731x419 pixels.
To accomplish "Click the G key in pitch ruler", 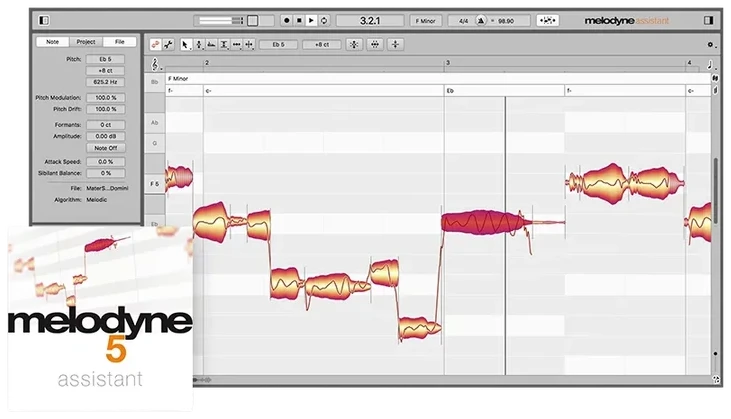I will [x=155, y=144].
